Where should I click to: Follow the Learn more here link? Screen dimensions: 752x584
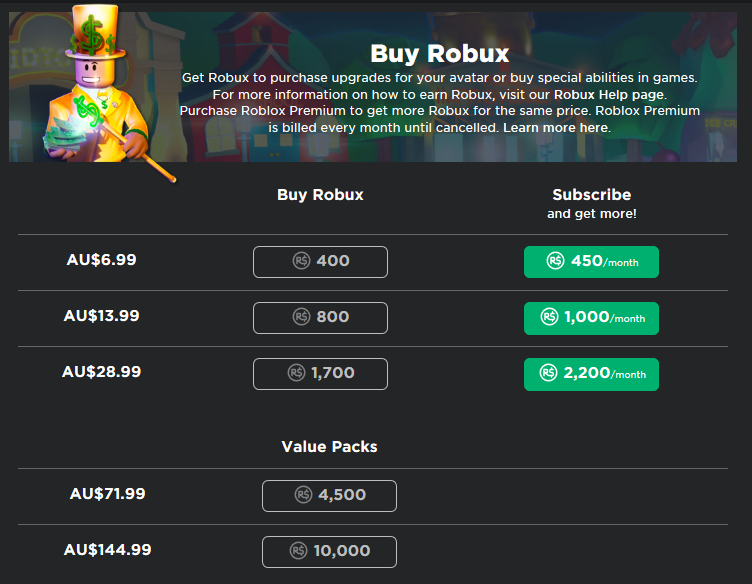pos(556,128)
